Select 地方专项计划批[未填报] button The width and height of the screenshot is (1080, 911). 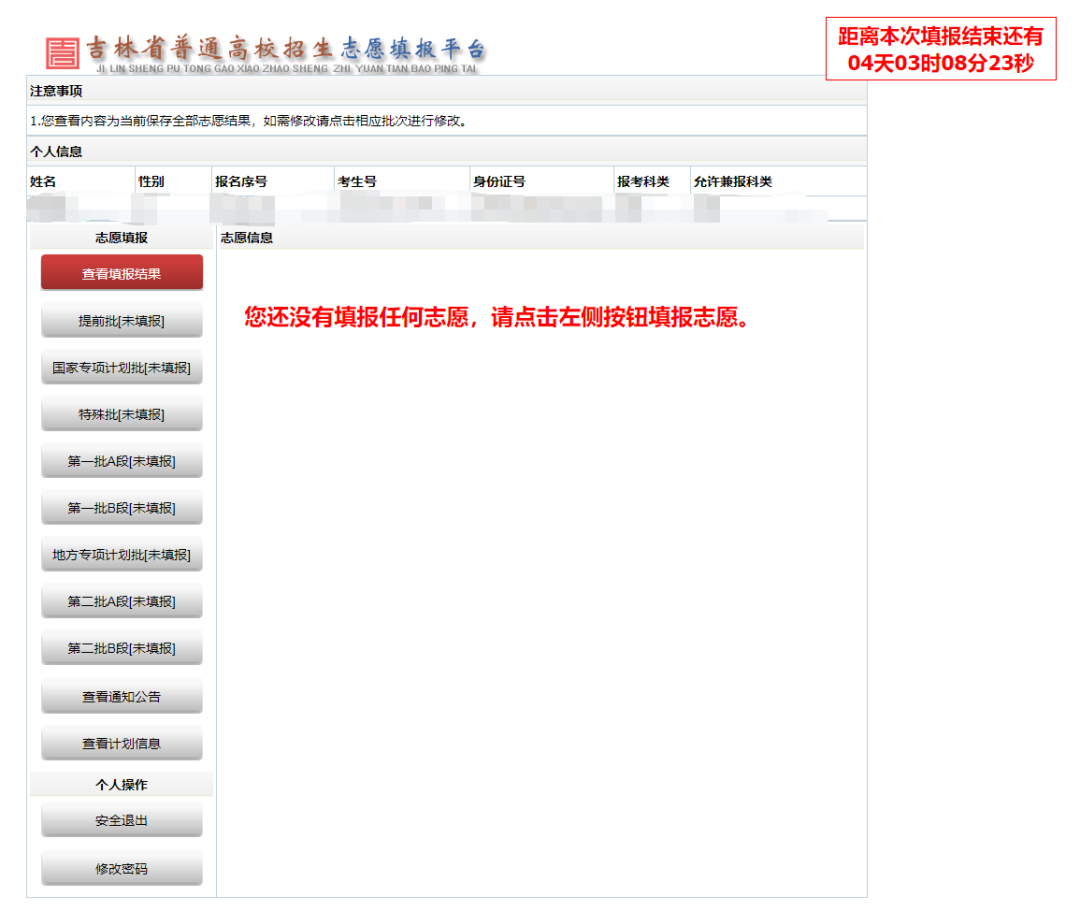point(121,555)
